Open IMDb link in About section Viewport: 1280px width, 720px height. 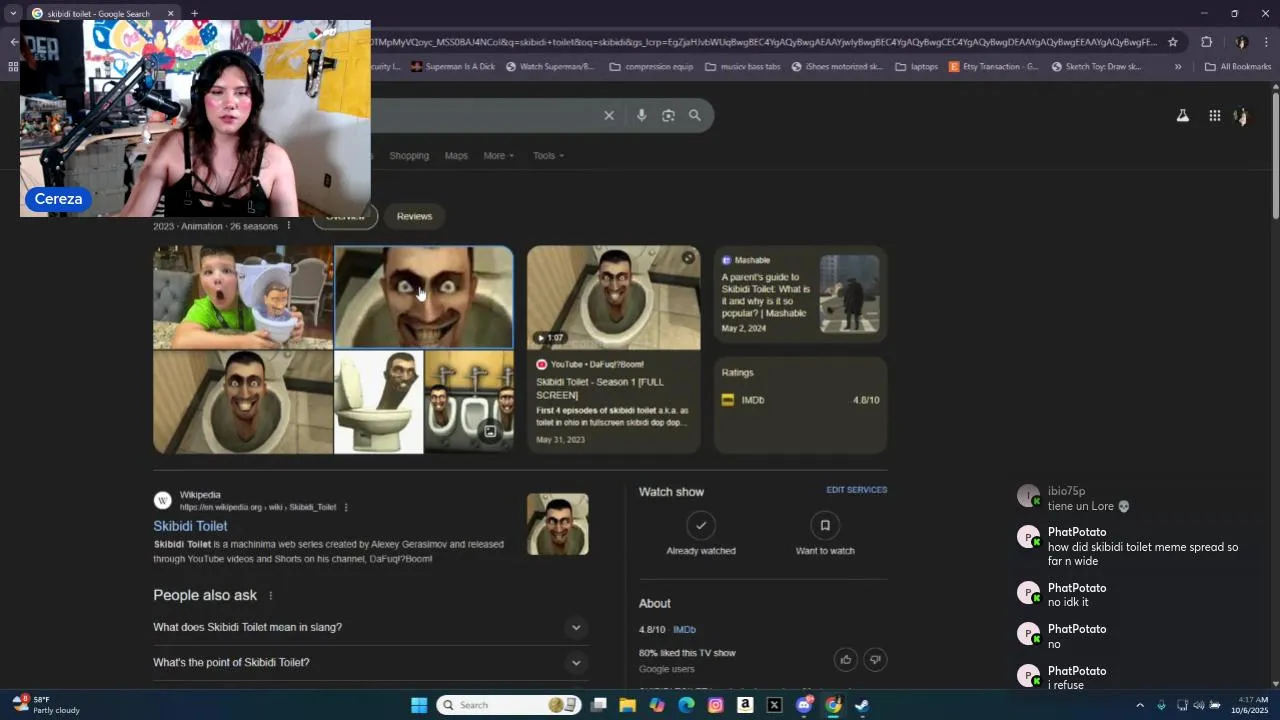pyautogui.click(x=684, y=630)
